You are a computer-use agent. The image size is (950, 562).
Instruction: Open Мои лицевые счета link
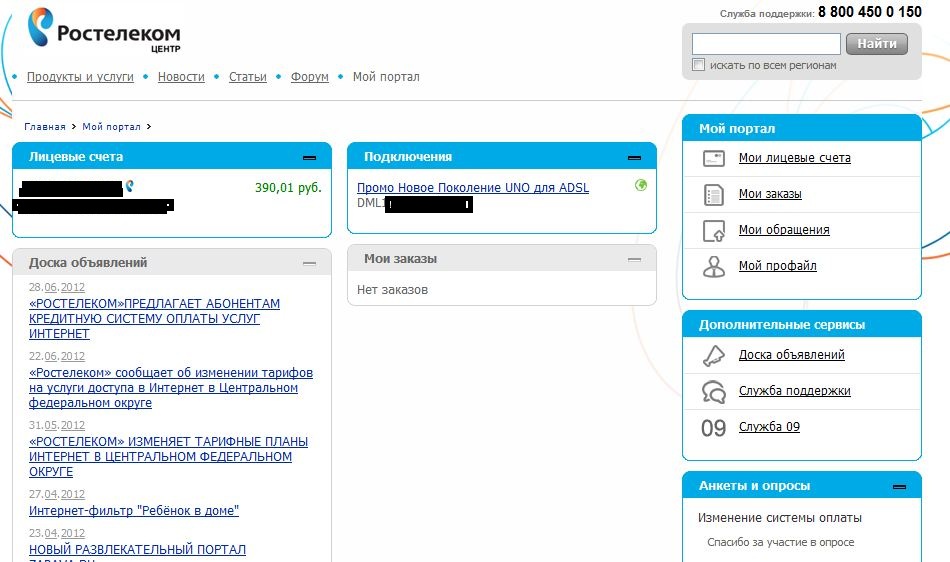tap(794, 158)
